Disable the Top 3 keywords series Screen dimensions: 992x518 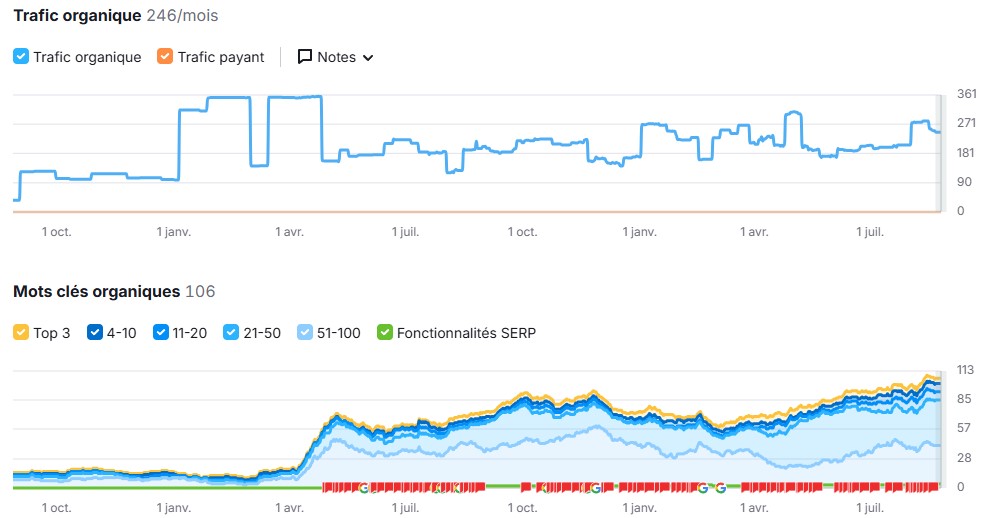point(21,333)
